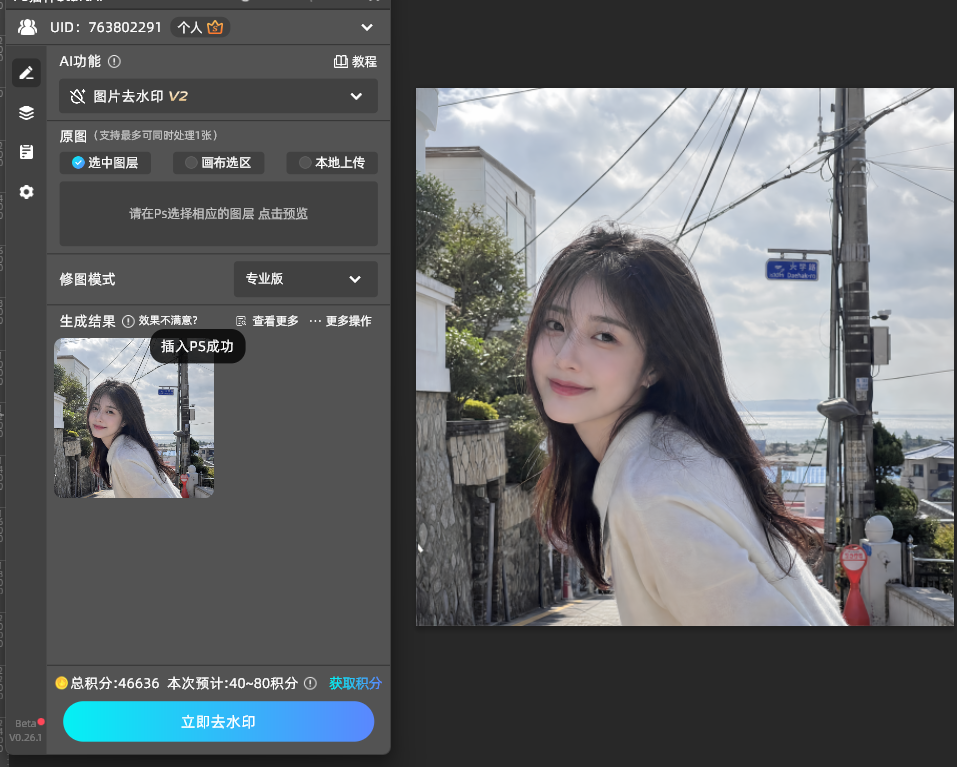Click the 教程 tutorial label
957x767 pixels.
click(x=364, y=62)
